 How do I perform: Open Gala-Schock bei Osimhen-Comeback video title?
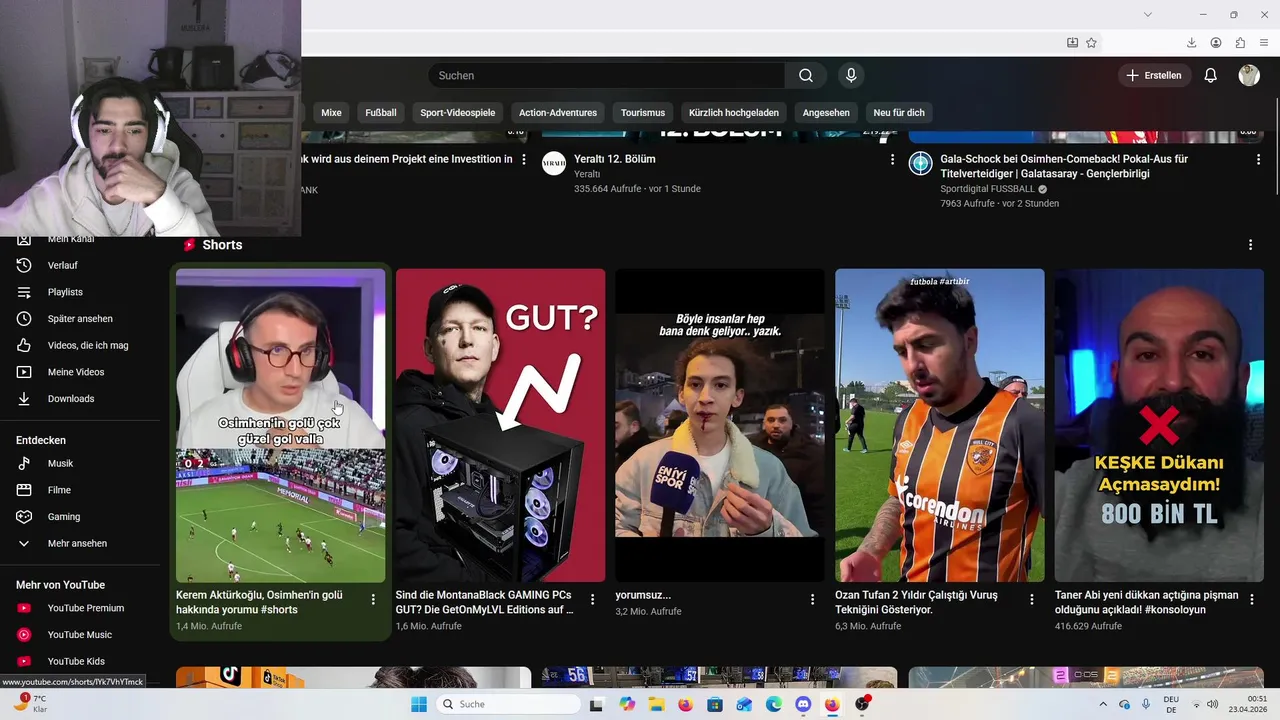[1064, 166]
